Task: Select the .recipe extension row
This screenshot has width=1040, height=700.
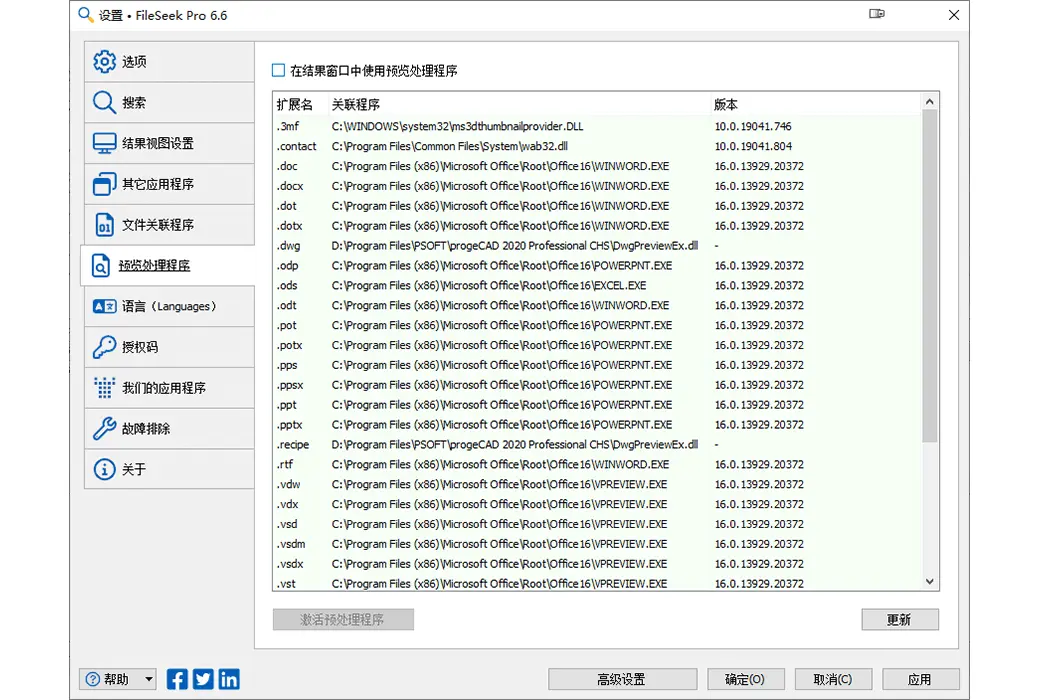Action: [597, 445]
